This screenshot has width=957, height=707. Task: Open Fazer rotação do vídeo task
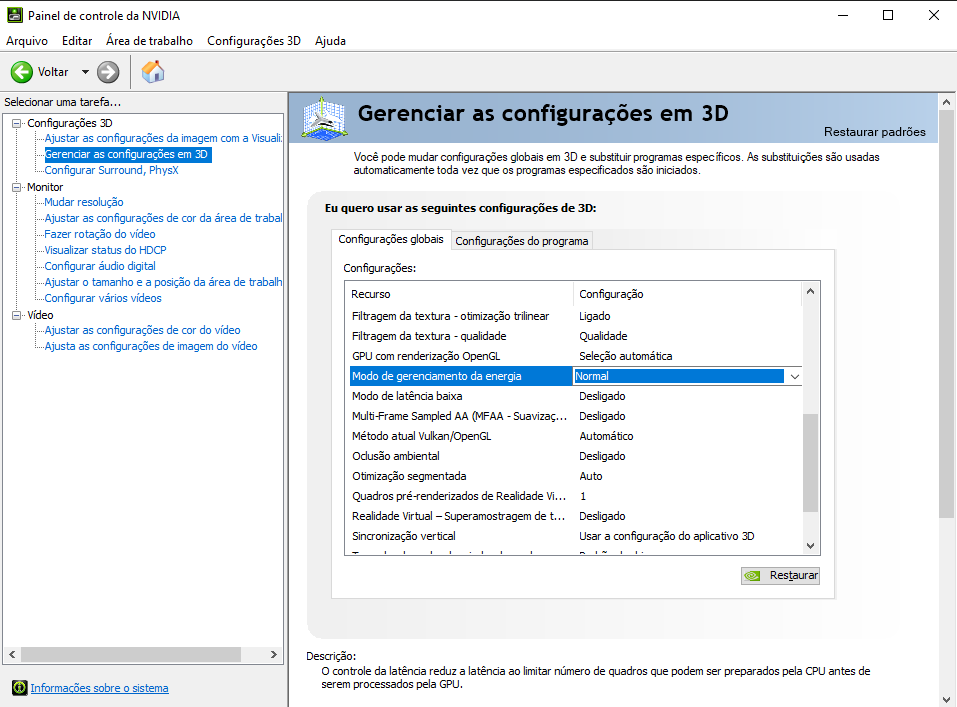tap(99, 234)
